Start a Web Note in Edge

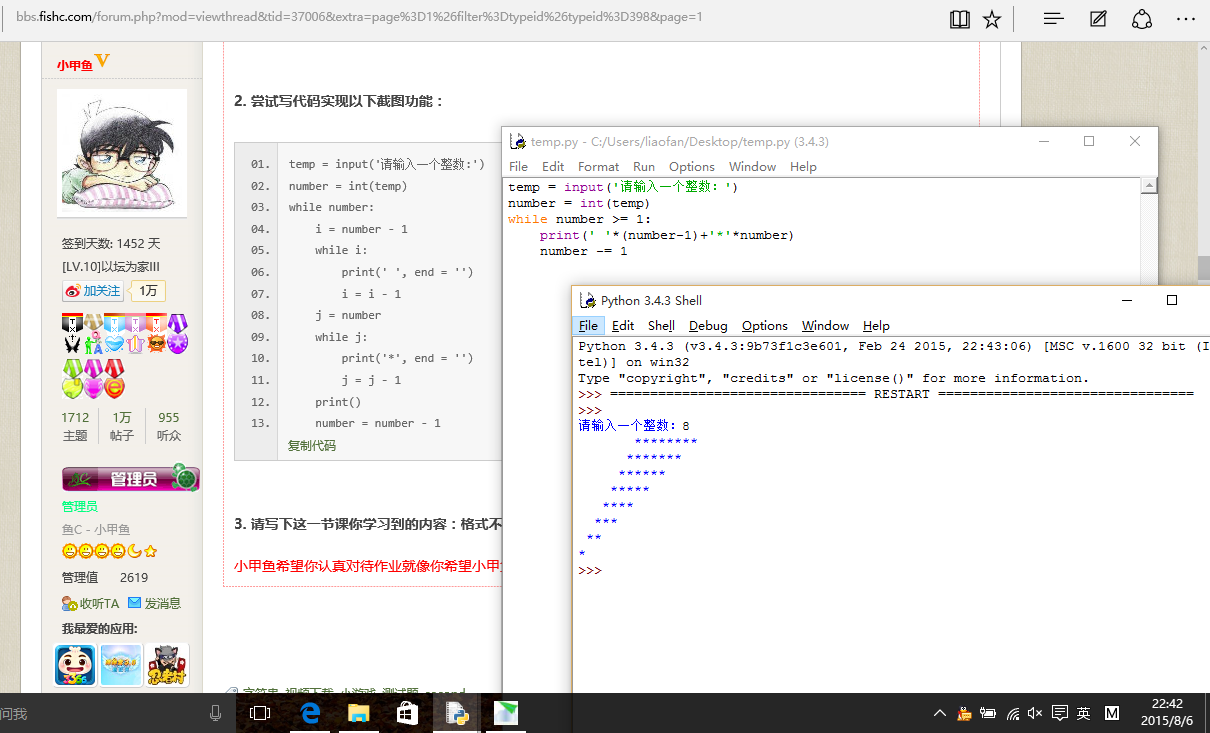click(1097, 18)
